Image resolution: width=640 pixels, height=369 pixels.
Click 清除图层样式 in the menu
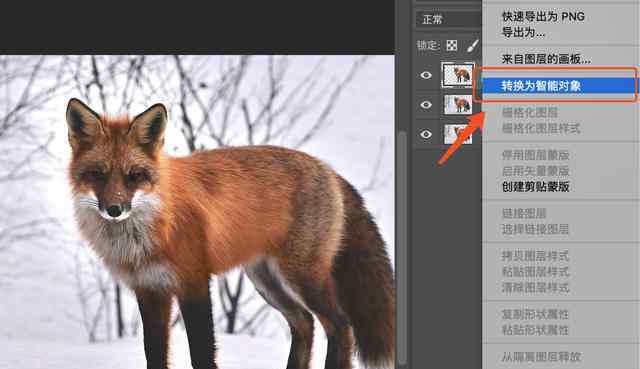[536, 288]
